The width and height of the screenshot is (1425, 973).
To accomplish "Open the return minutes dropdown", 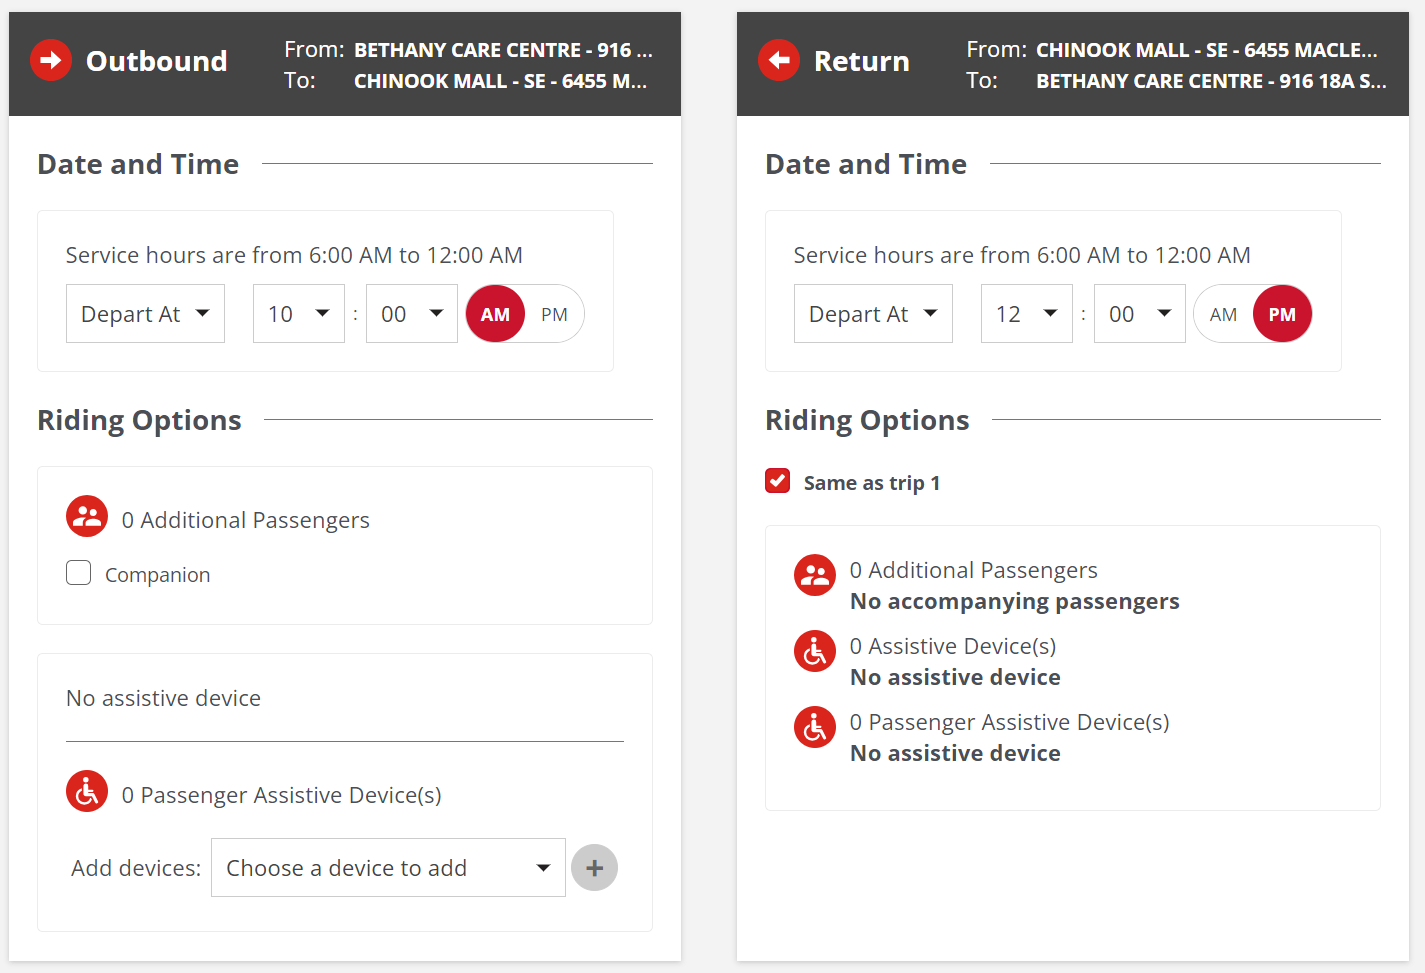I will coord(1139,314).
